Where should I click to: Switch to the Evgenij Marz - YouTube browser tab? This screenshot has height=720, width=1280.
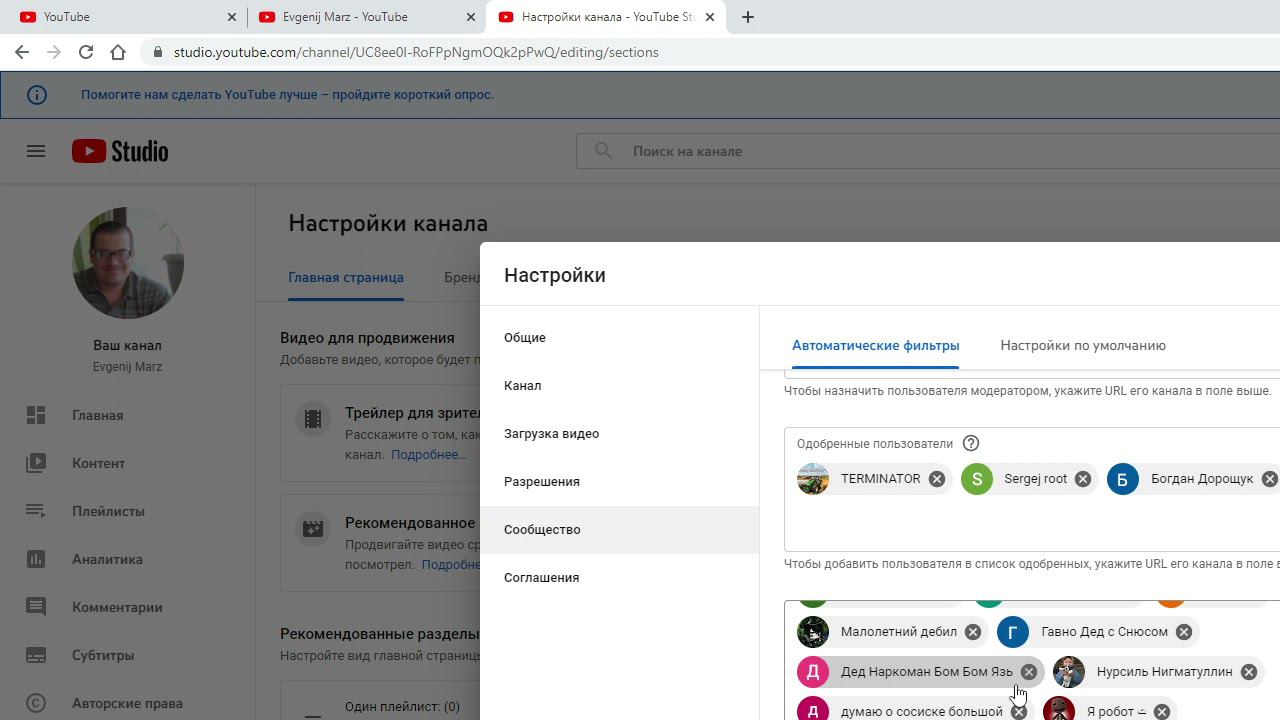tap(366, 17)
